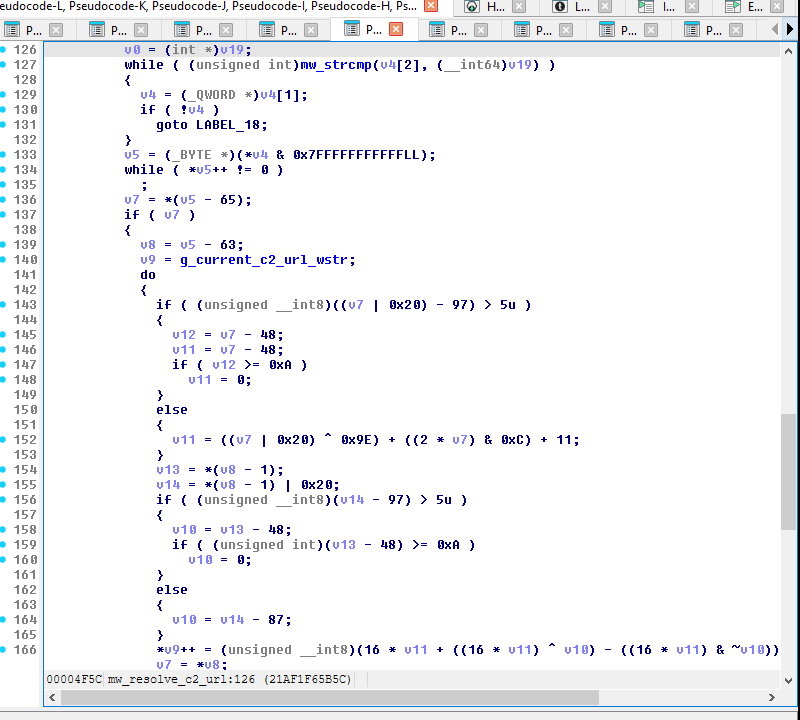Click the LABEL_18 goto target
This screenshot has height=720, width=800.
click(229, 124)
